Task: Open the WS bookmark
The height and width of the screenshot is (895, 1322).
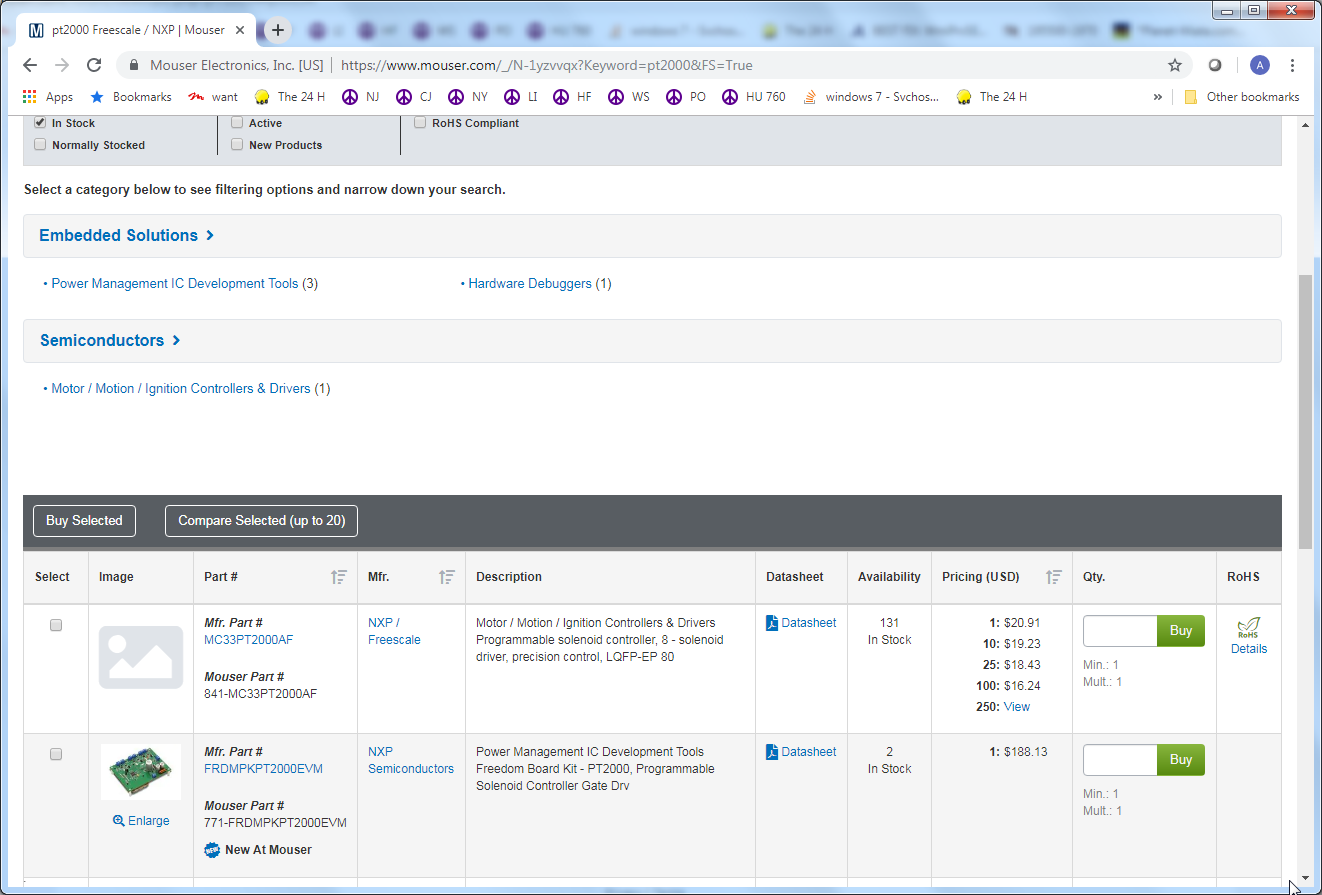Action: pyautogui.click(x=628, y=97)
